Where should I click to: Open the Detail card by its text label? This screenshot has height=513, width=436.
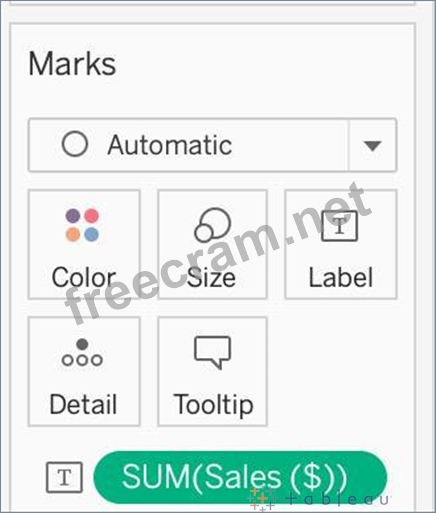coord(83,404)
